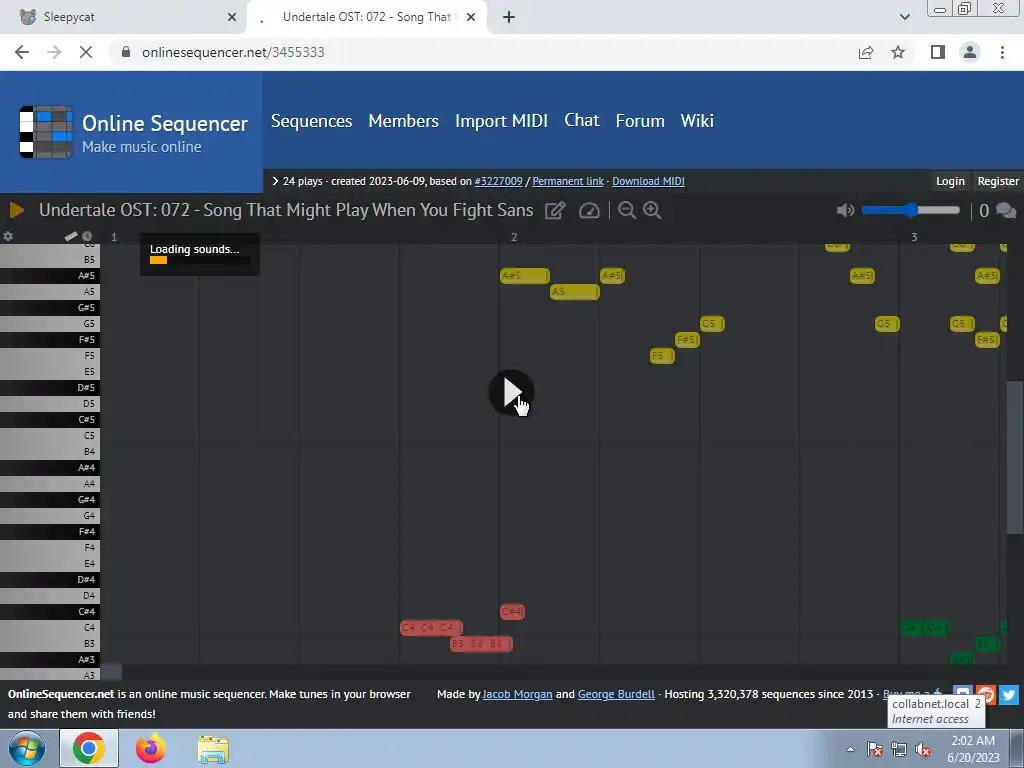Open the Forum page
The height and width of the screenshot is (768, 1024).
tap(640, 121)
